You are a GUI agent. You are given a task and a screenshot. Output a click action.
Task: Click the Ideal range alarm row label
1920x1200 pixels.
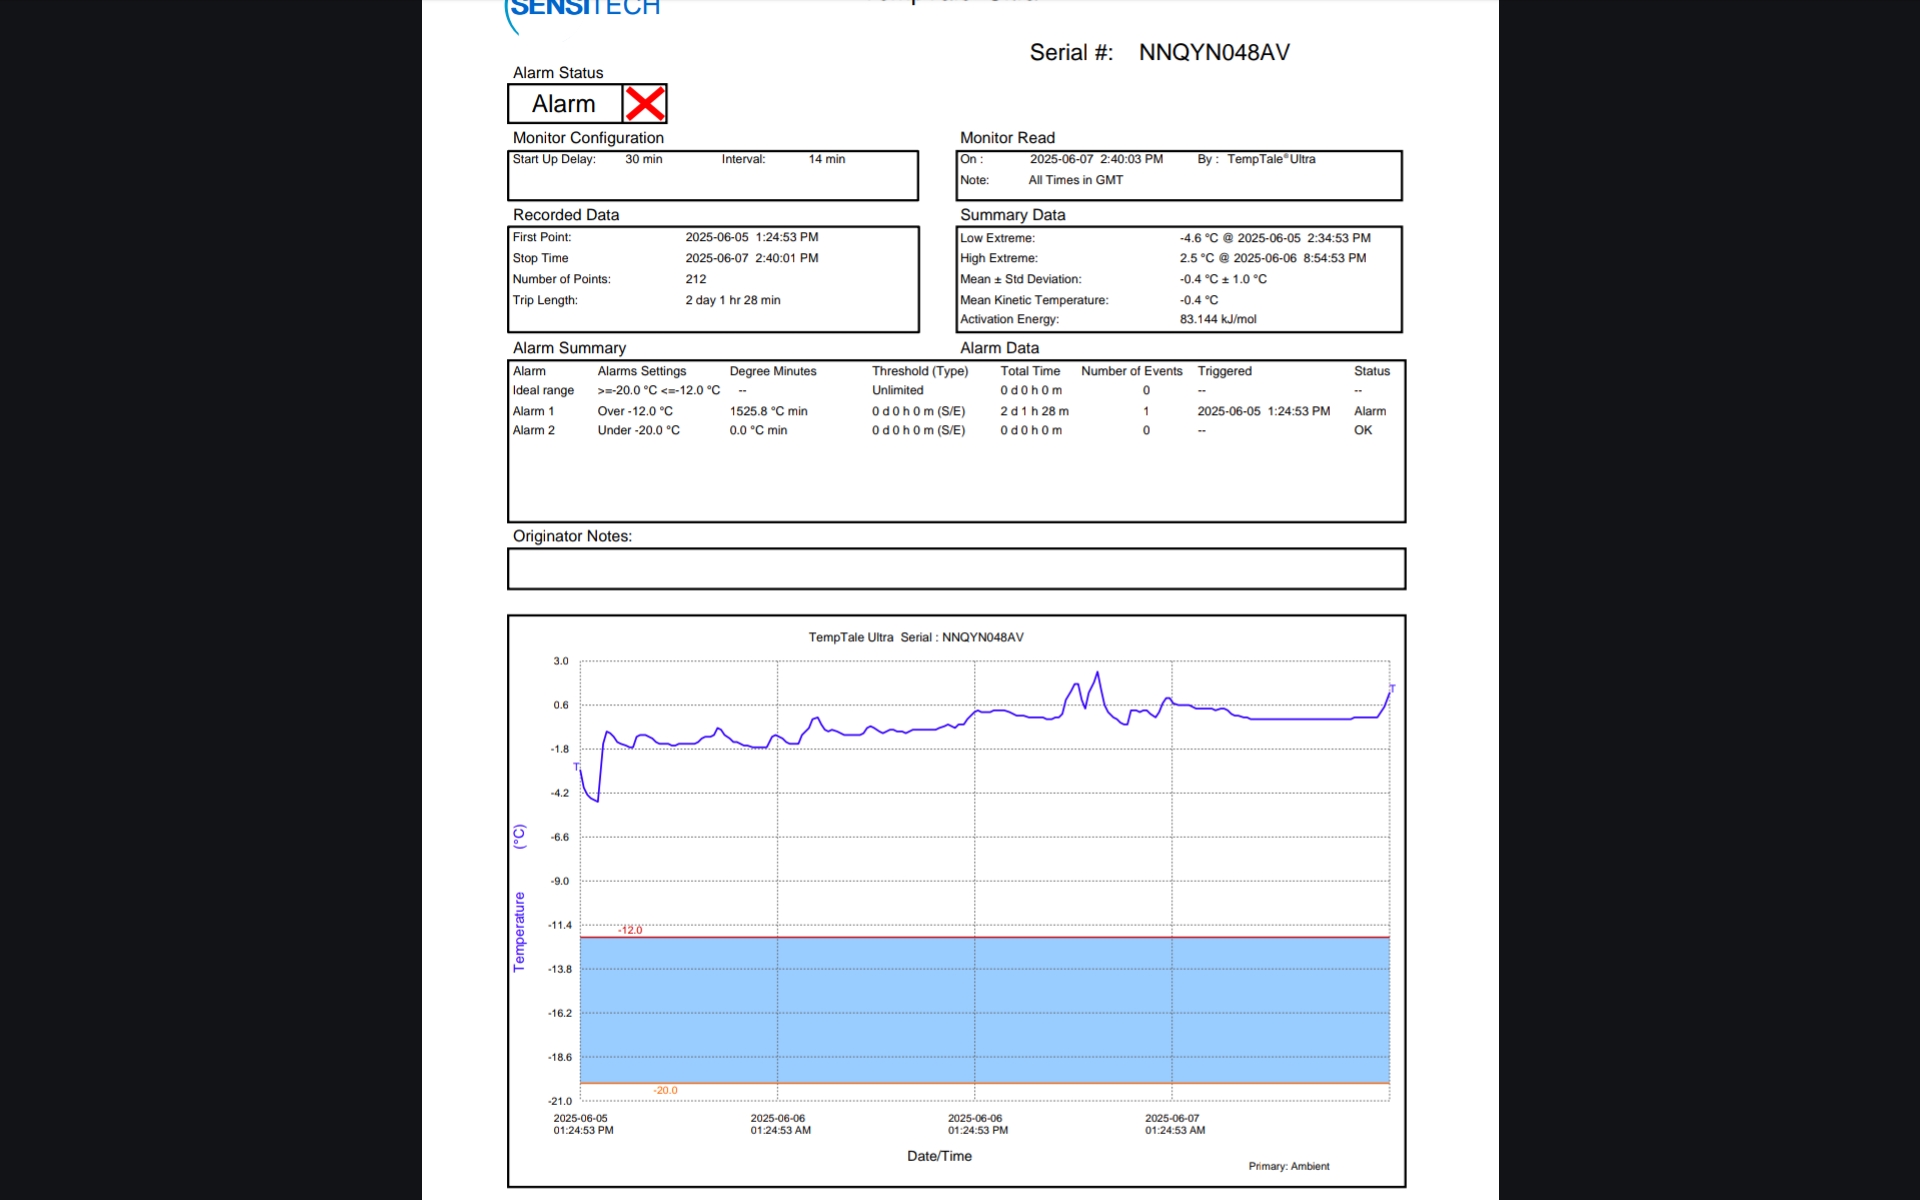click(x=543, y=390)
